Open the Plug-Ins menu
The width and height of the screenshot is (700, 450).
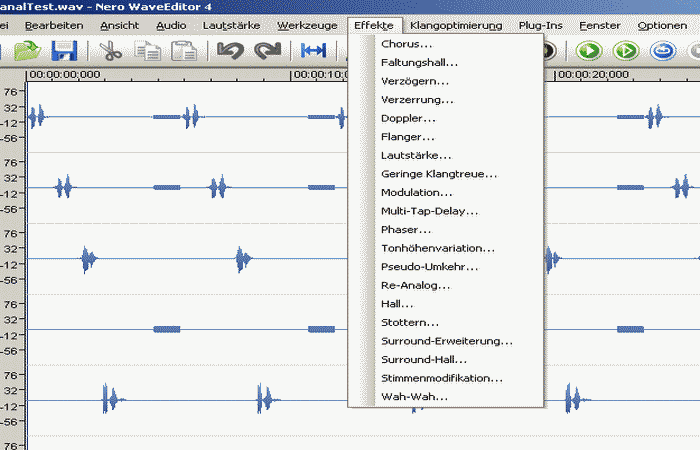click(541, 25)
